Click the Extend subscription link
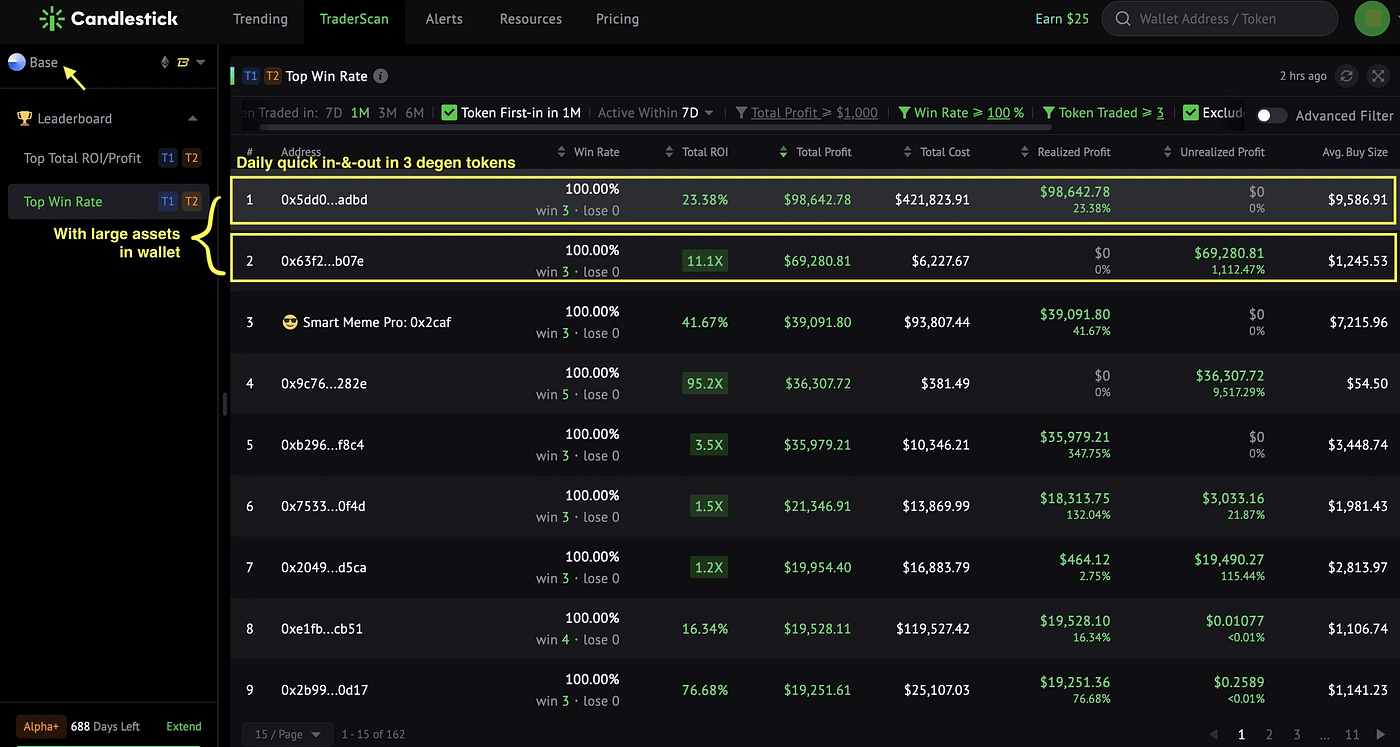The height and width of the screenshot is (747, 1400). [184, 727]
